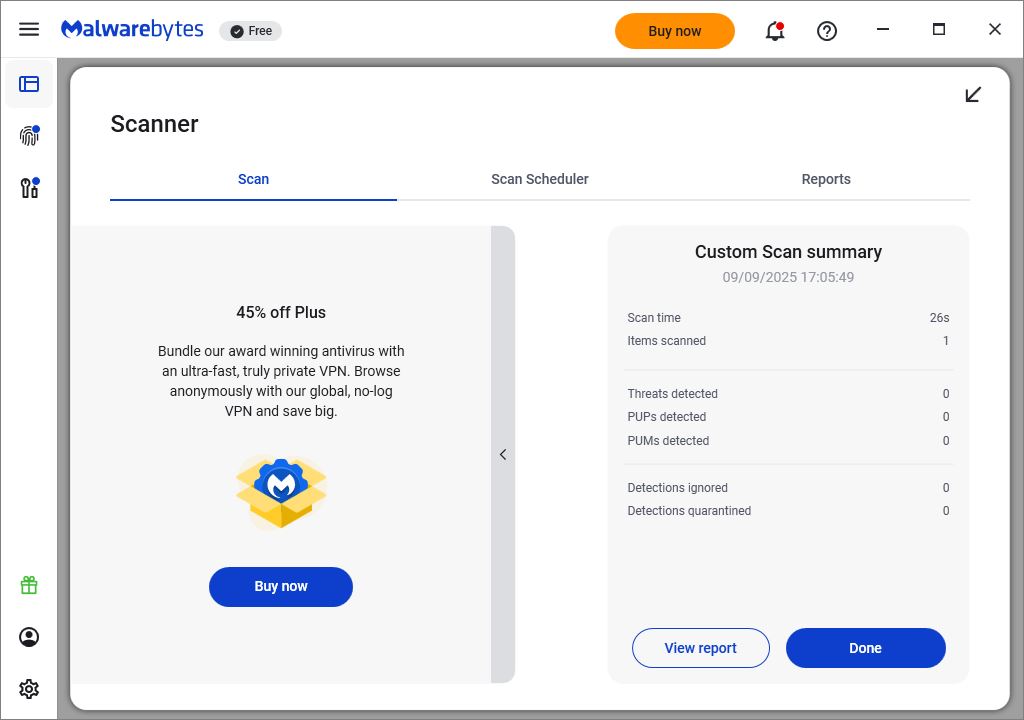Select the timestamp '09/09/2025 17:05:49'

(x=788, y=277)
